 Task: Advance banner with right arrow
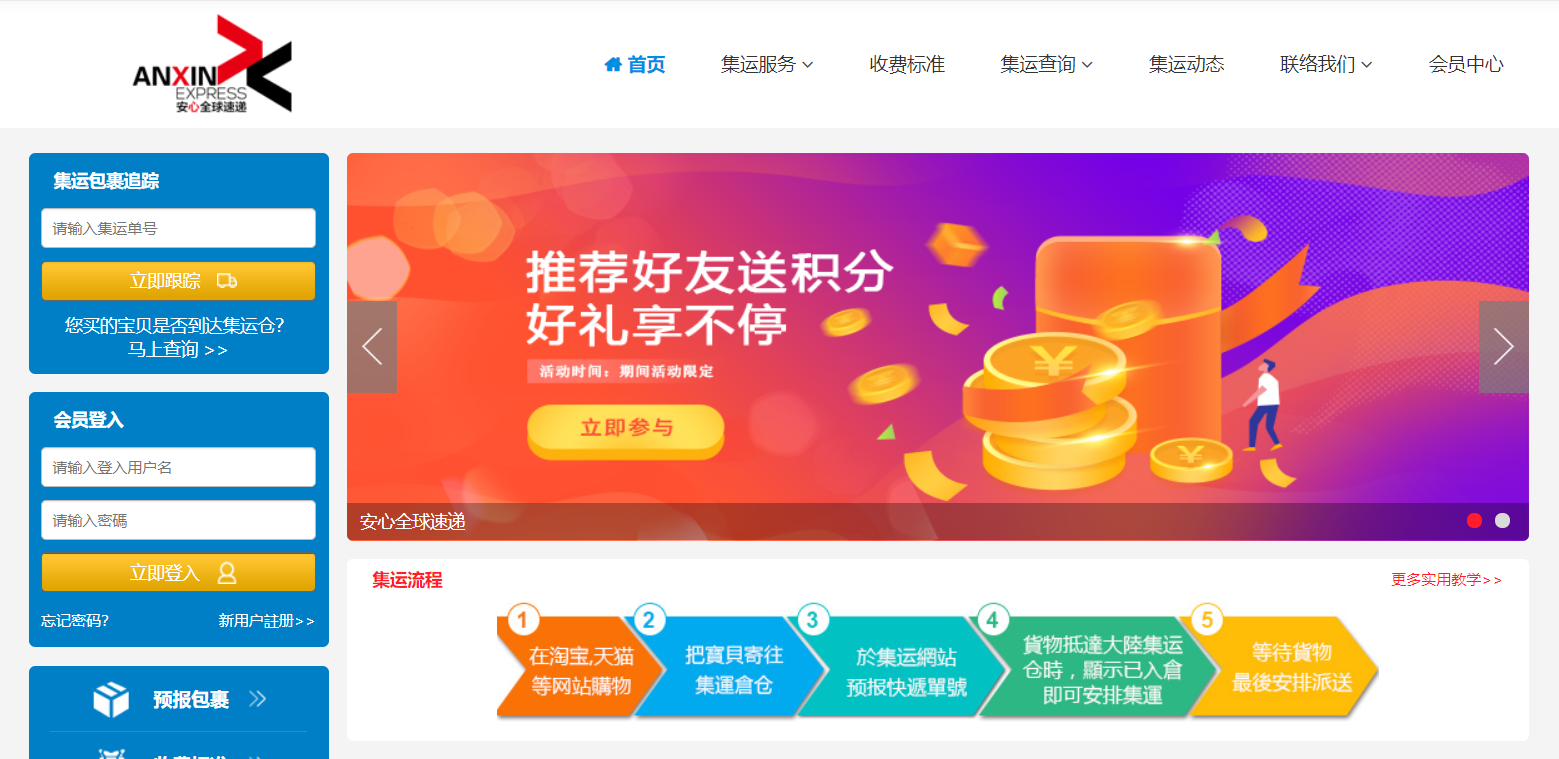coord(1503,347)
